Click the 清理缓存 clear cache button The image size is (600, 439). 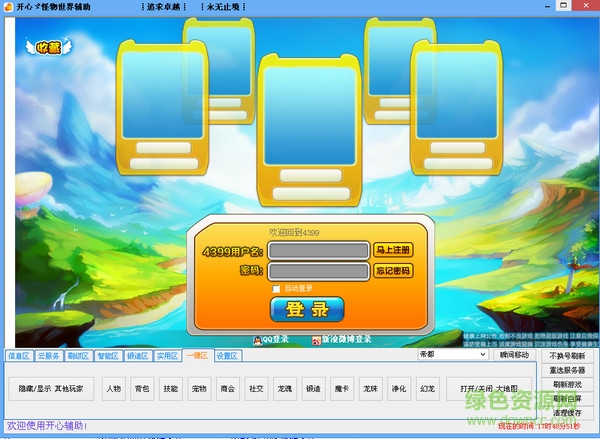pos(567,413)
